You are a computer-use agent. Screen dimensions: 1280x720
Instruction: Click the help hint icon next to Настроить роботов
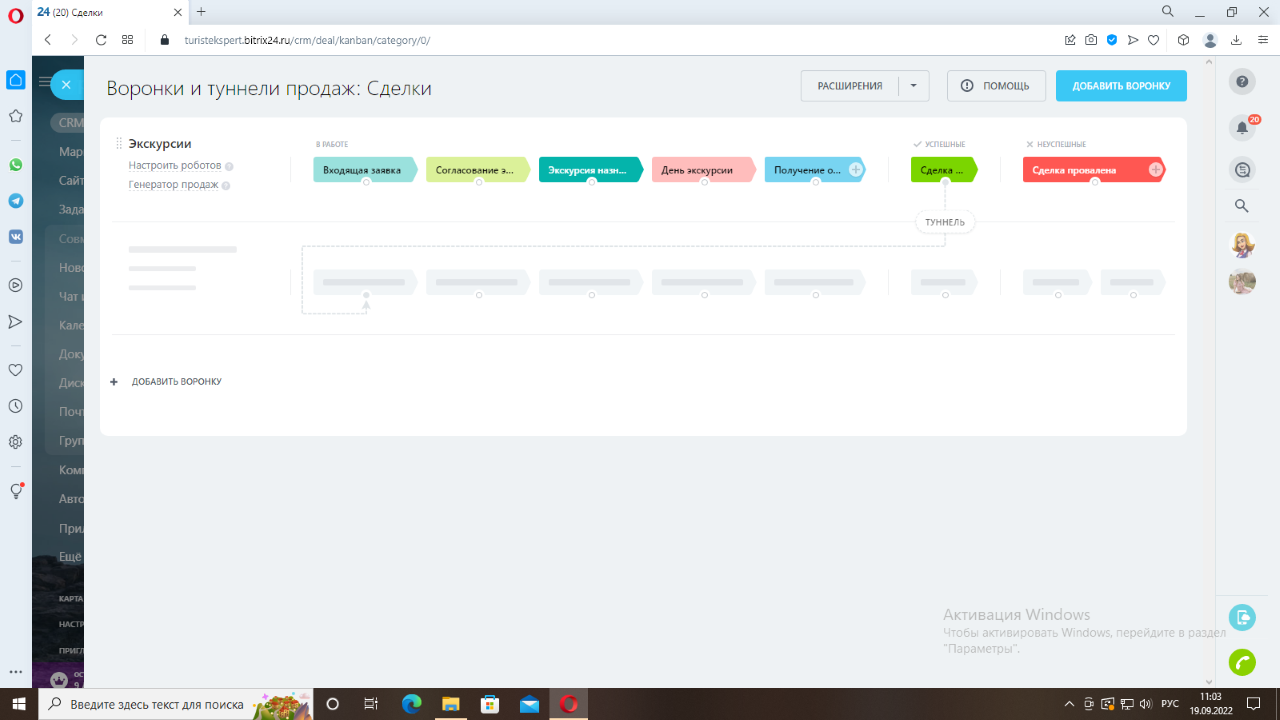tap(229, 167)
